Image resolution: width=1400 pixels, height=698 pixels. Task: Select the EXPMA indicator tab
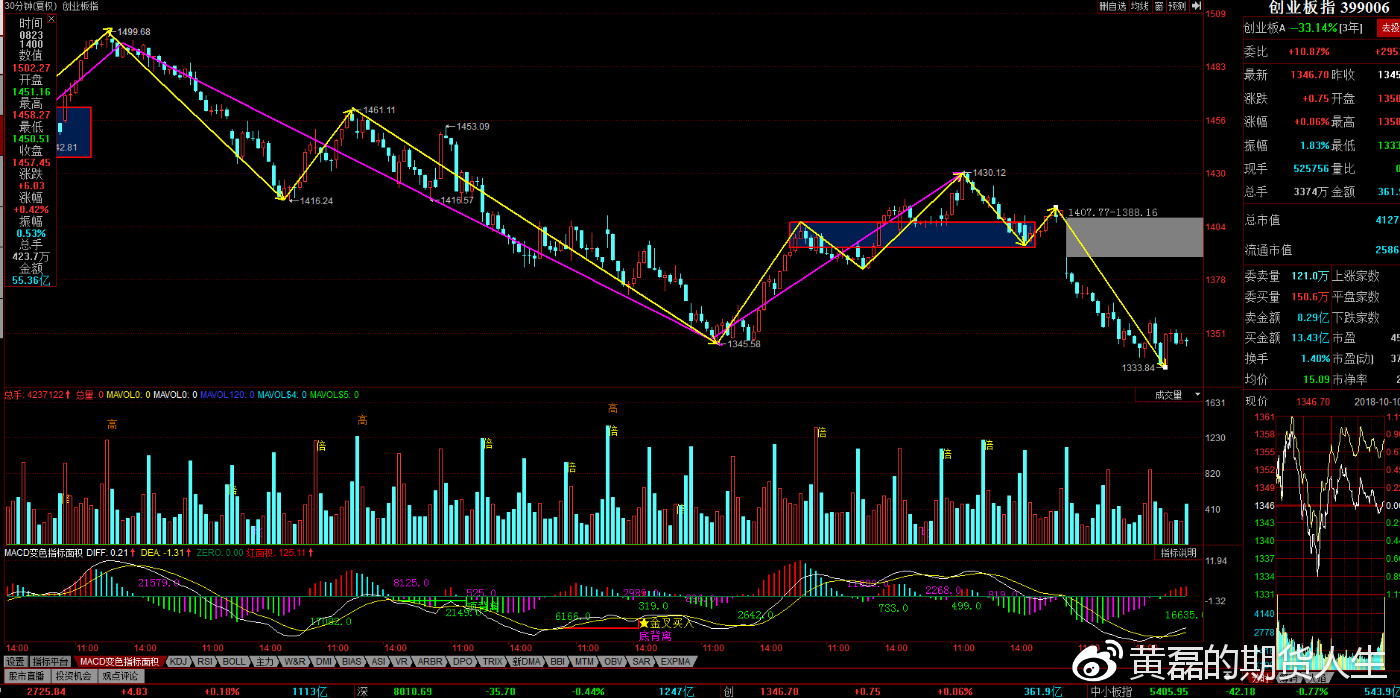(675, 661)
